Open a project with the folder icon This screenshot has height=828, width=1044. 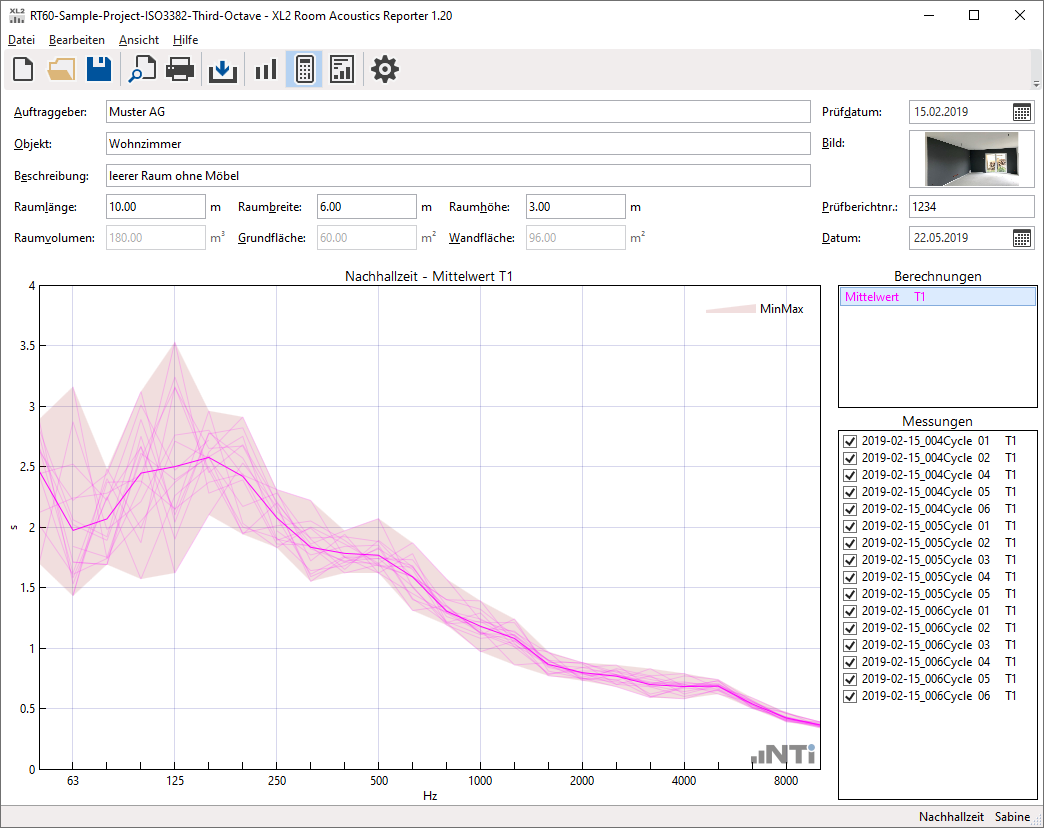point(61,70)
